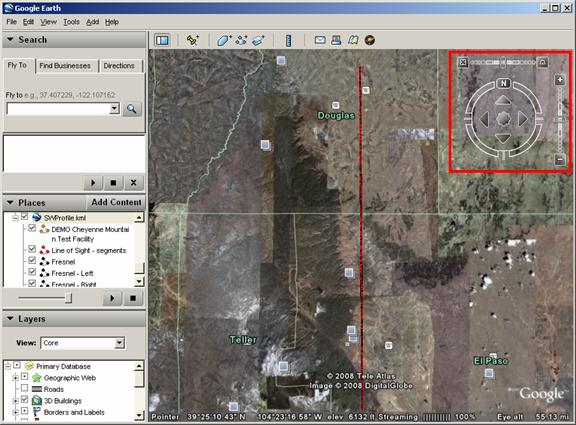Select the Add Image Overlay tool
Viewport: 576px width, 425px height.
click(x=258, y=40)
